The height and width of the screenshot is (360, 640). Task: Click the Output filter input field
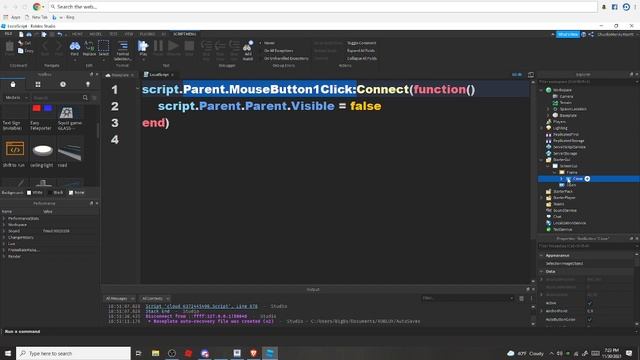pos(468,298)
